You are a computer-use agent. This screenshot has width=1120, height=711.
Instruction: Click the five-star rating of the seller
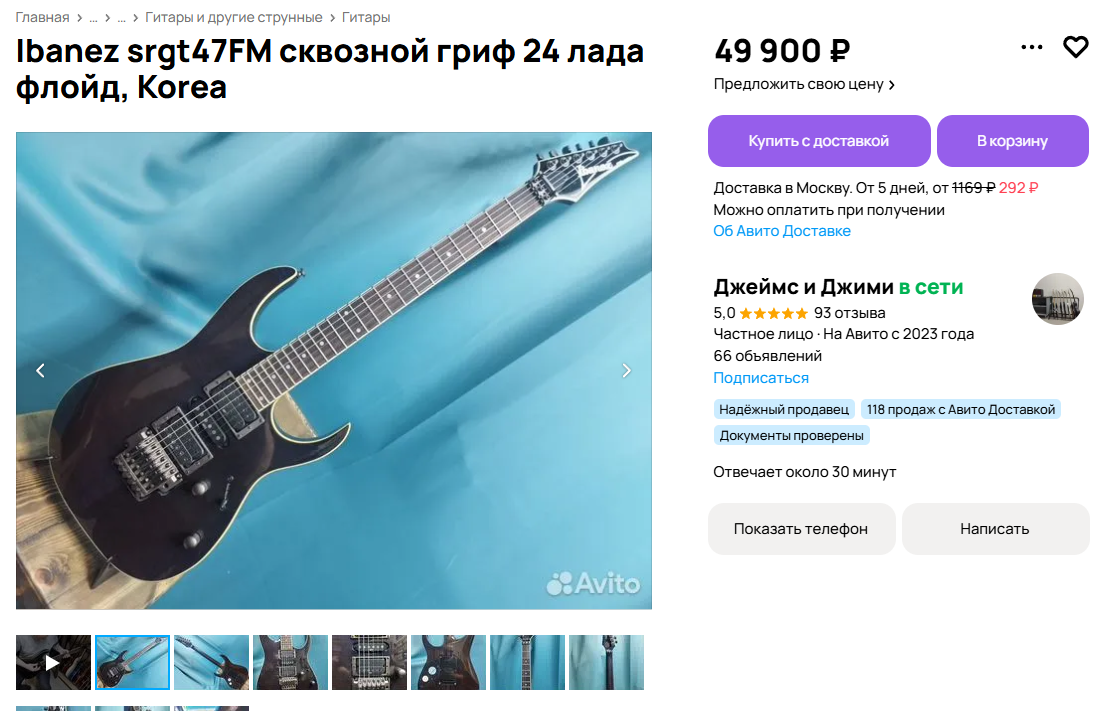point(774,313)
